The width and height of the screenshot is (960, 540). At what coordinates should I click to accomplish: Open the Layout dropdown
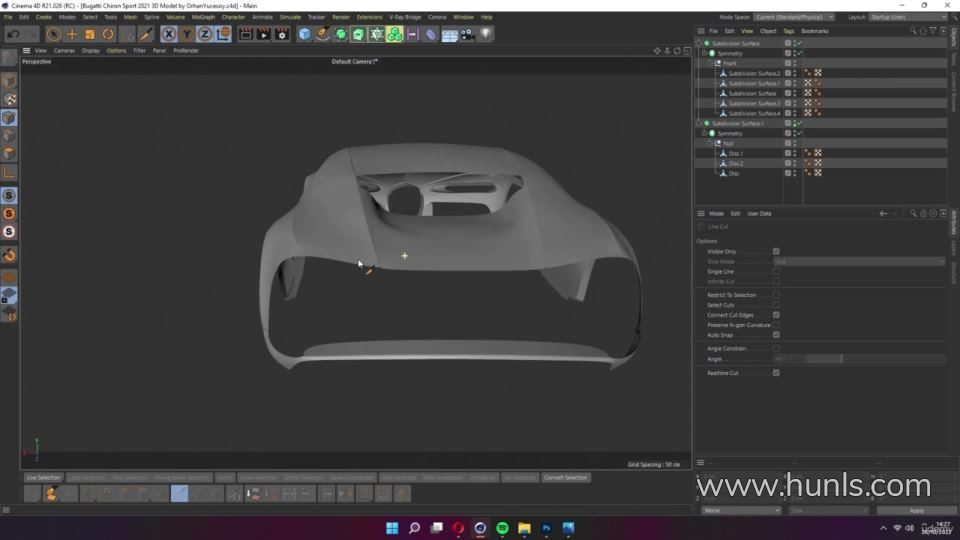click(909, 17)
